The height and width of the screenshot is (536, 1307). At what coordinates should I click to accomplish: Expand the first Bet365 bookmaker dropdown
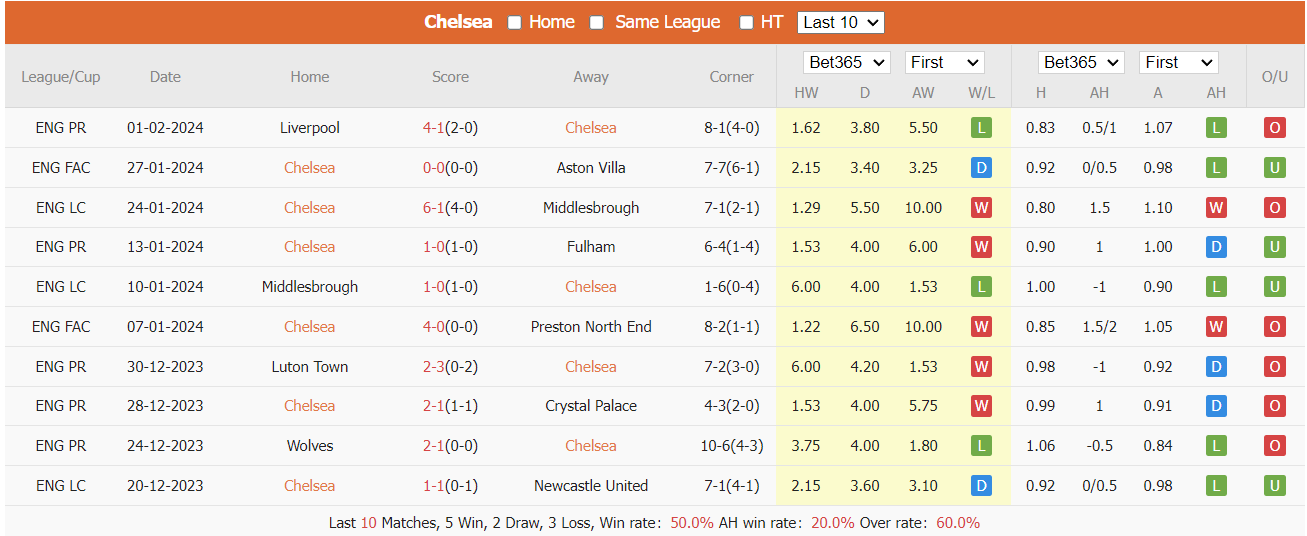pyautogui.click(x=847, y=62)
